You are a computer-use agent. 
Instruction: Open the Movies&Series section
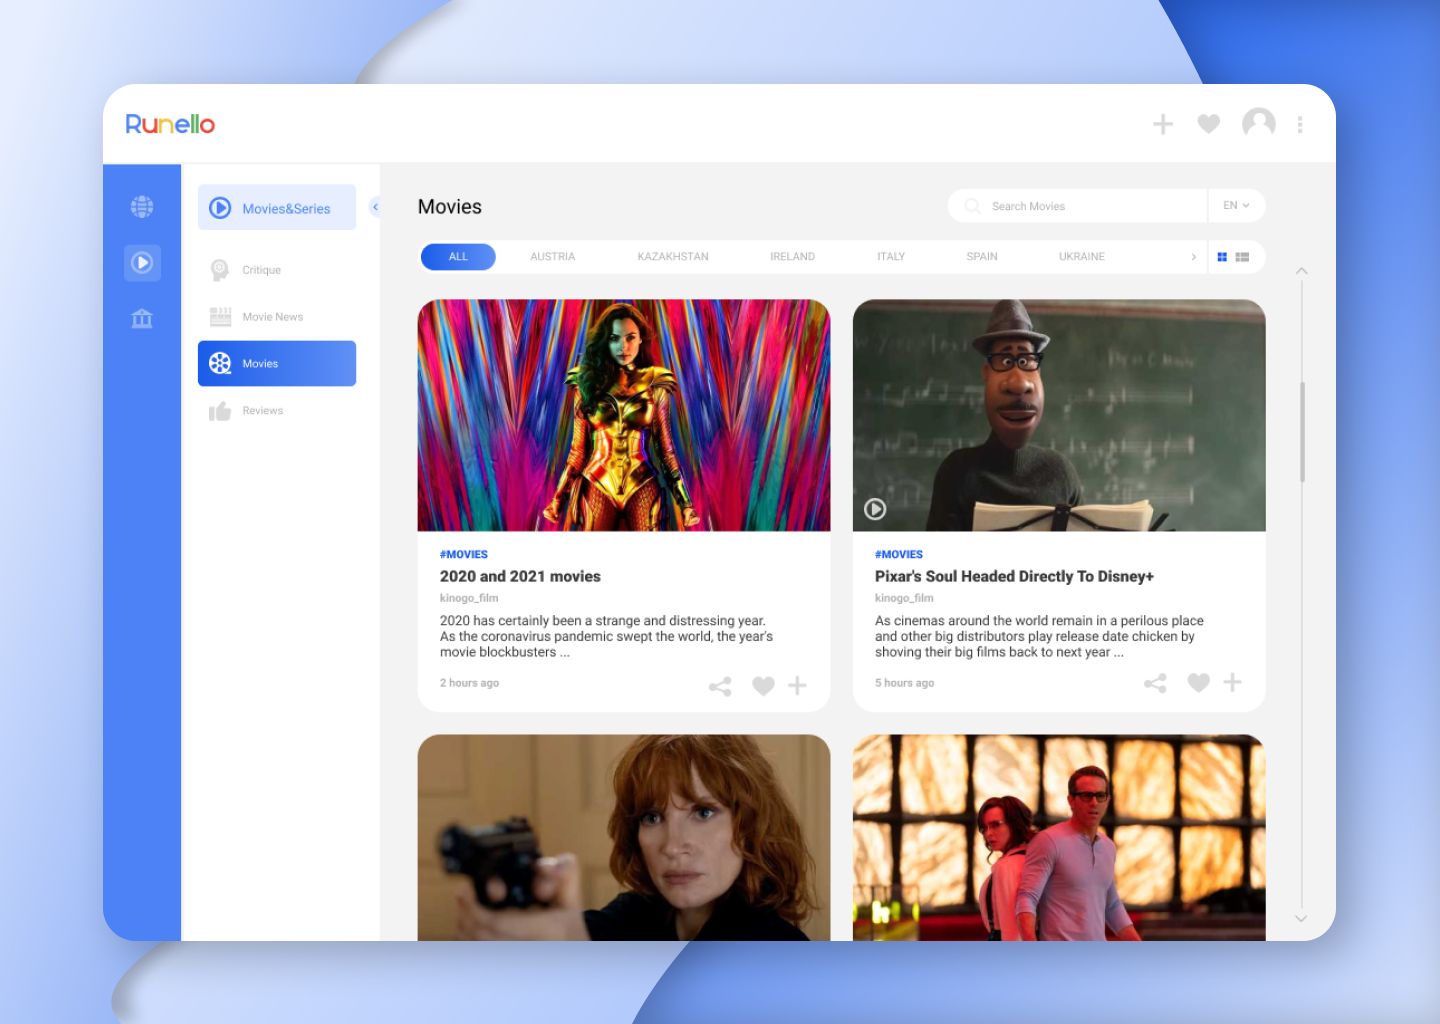coord(277,207)
